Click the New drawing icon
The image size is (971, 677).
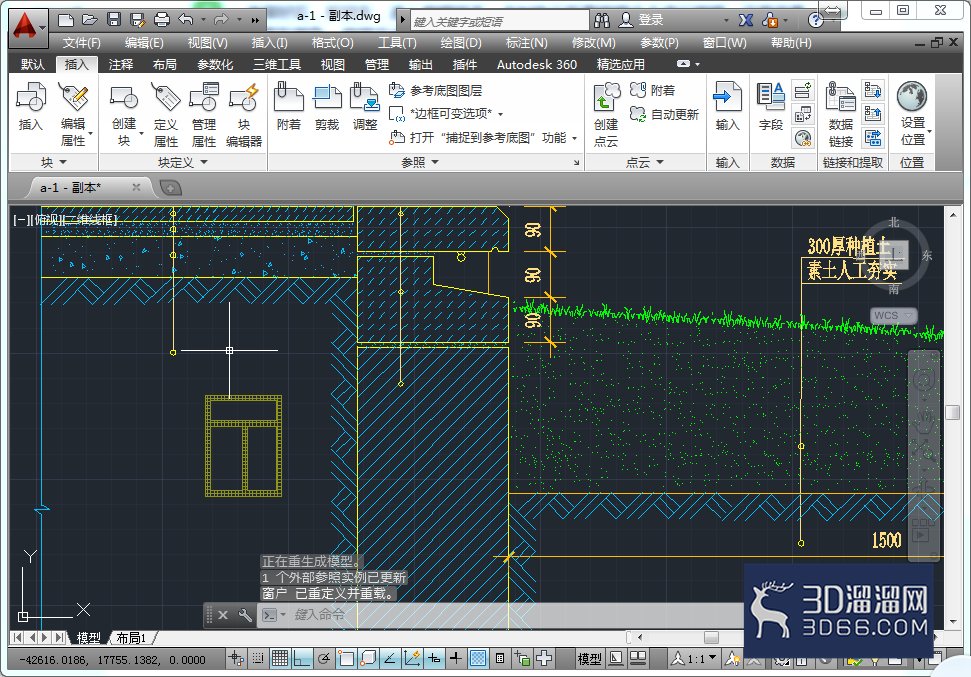[66, 20]
